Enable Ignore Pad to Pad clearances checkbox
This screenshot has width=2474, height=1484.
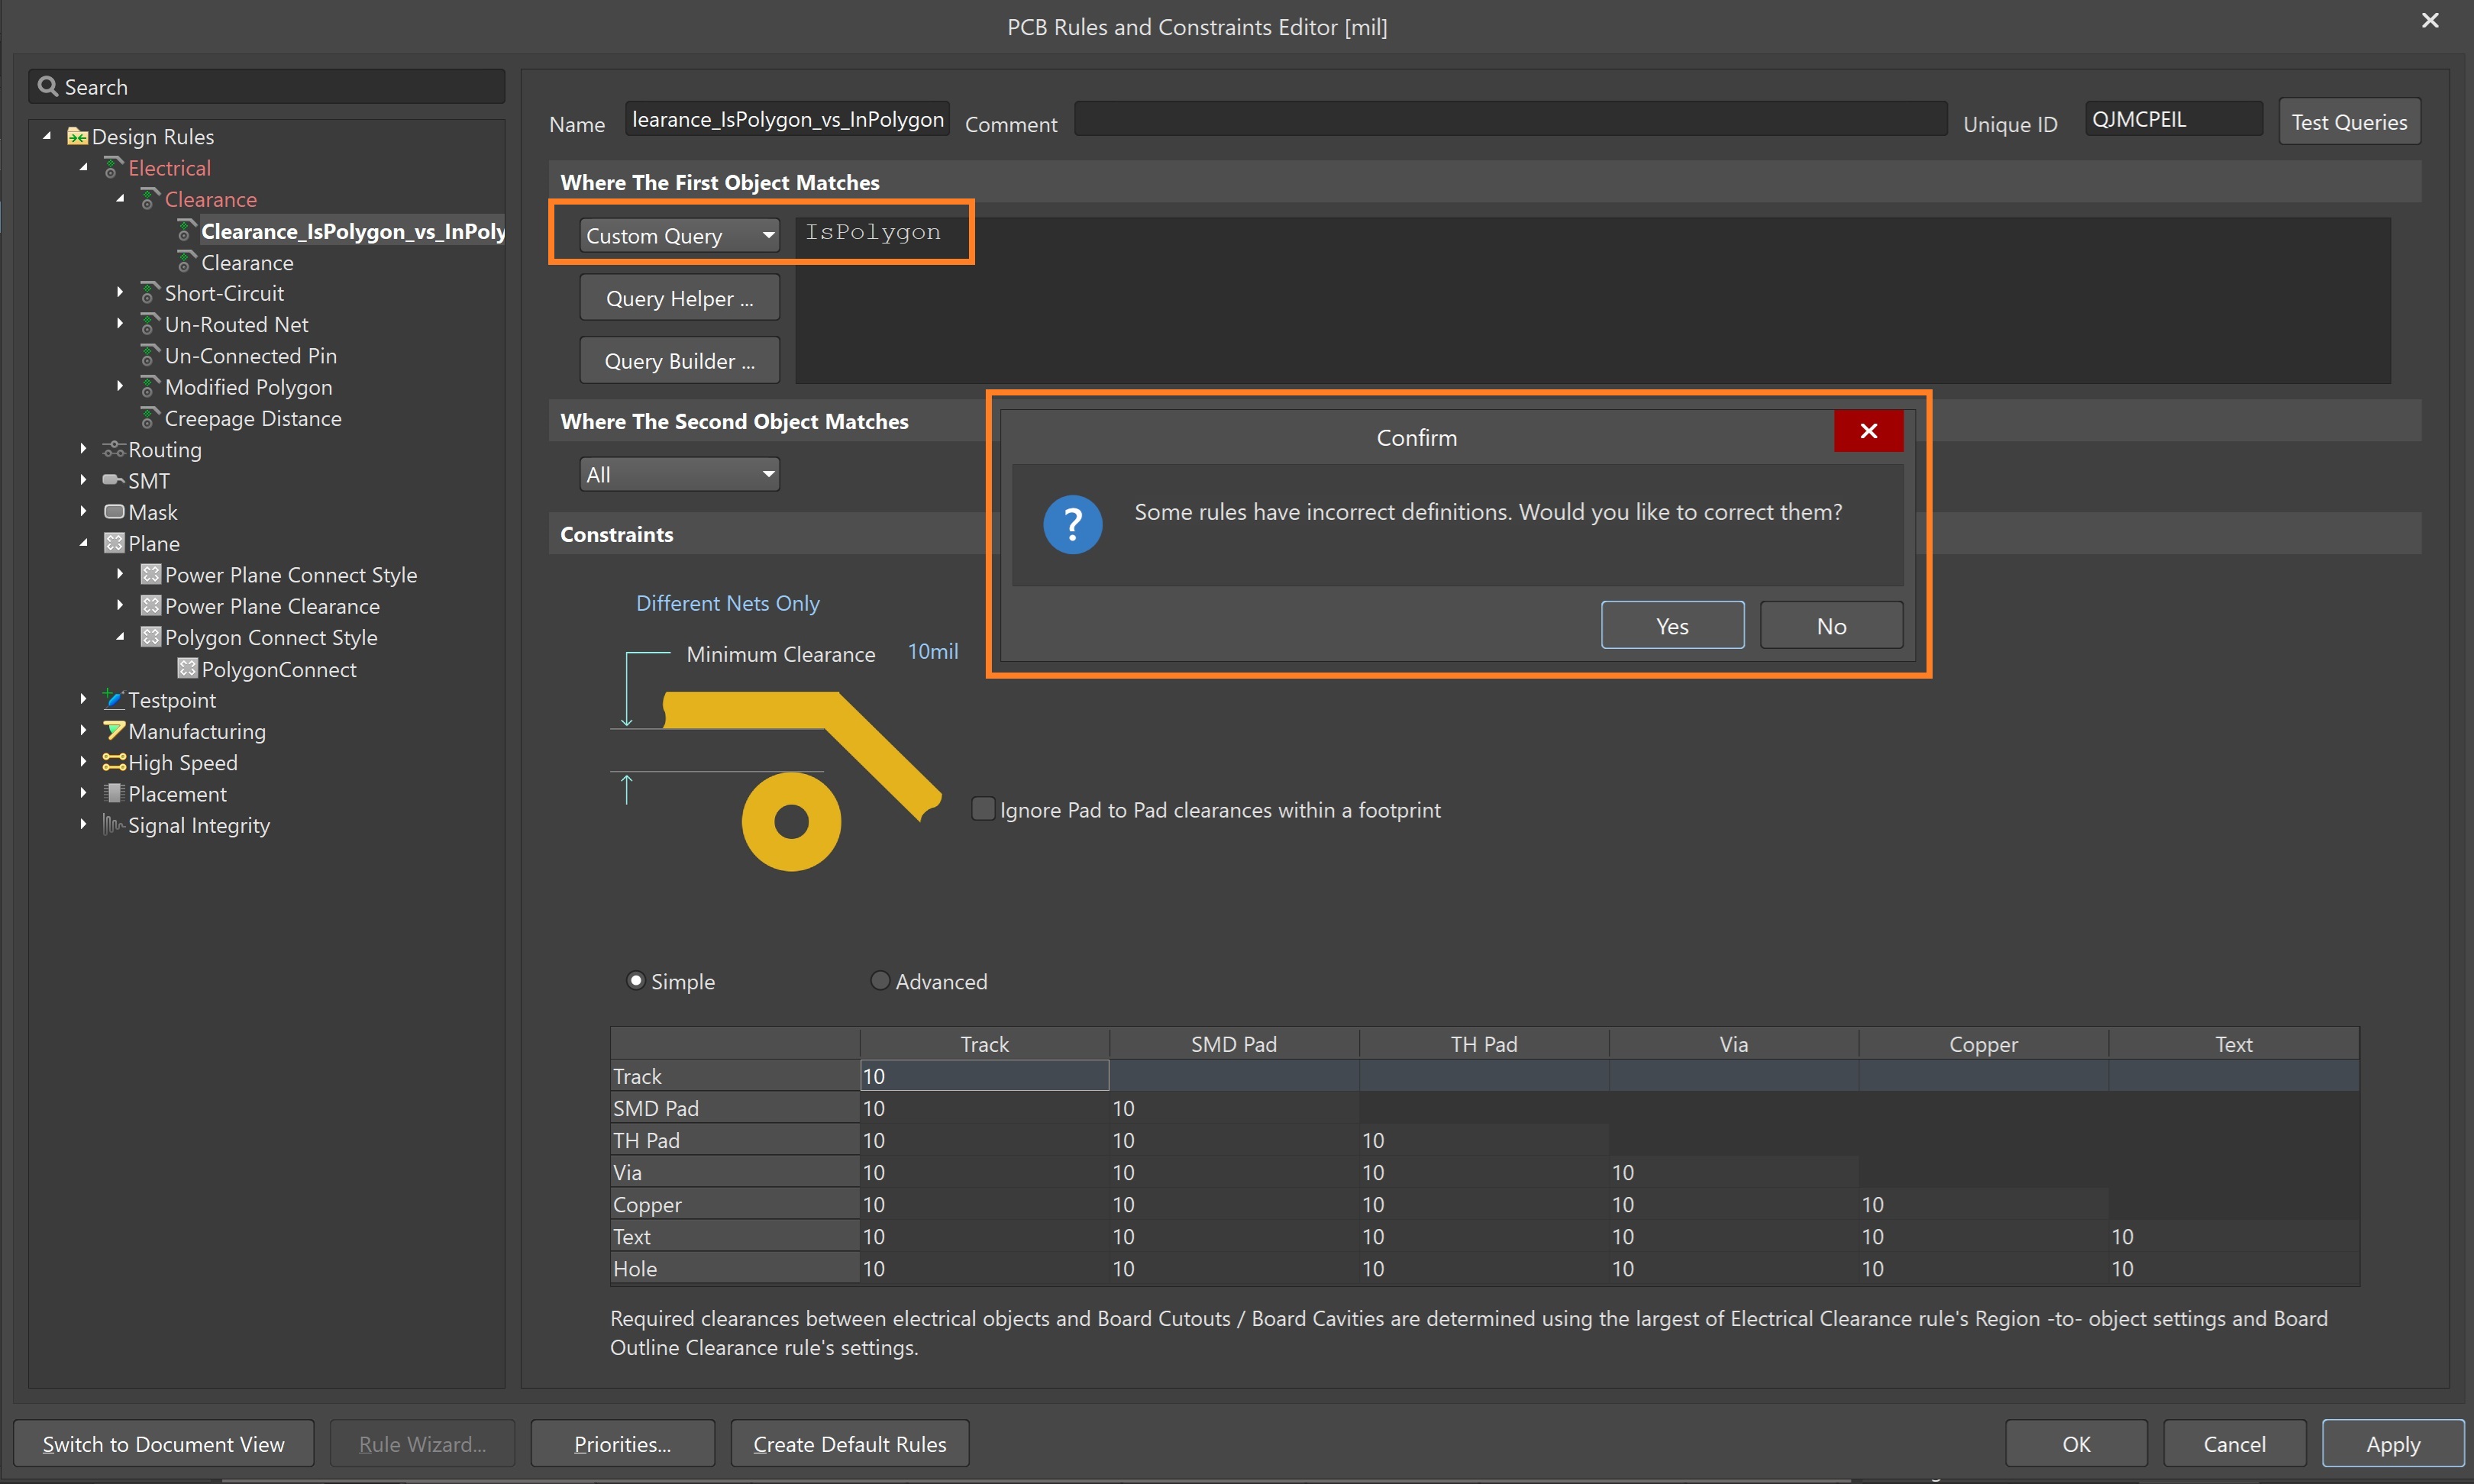tap(983, 808)
